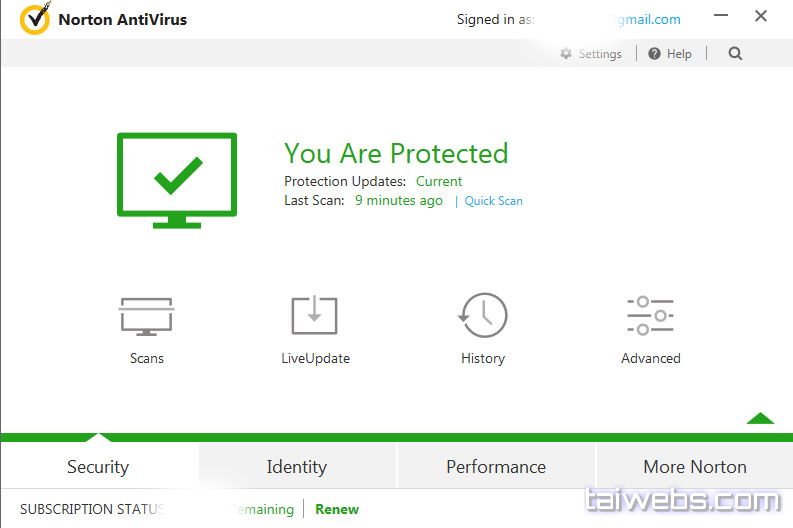Click the Norton logo icon
793x528 pixels.
(35, 19)
